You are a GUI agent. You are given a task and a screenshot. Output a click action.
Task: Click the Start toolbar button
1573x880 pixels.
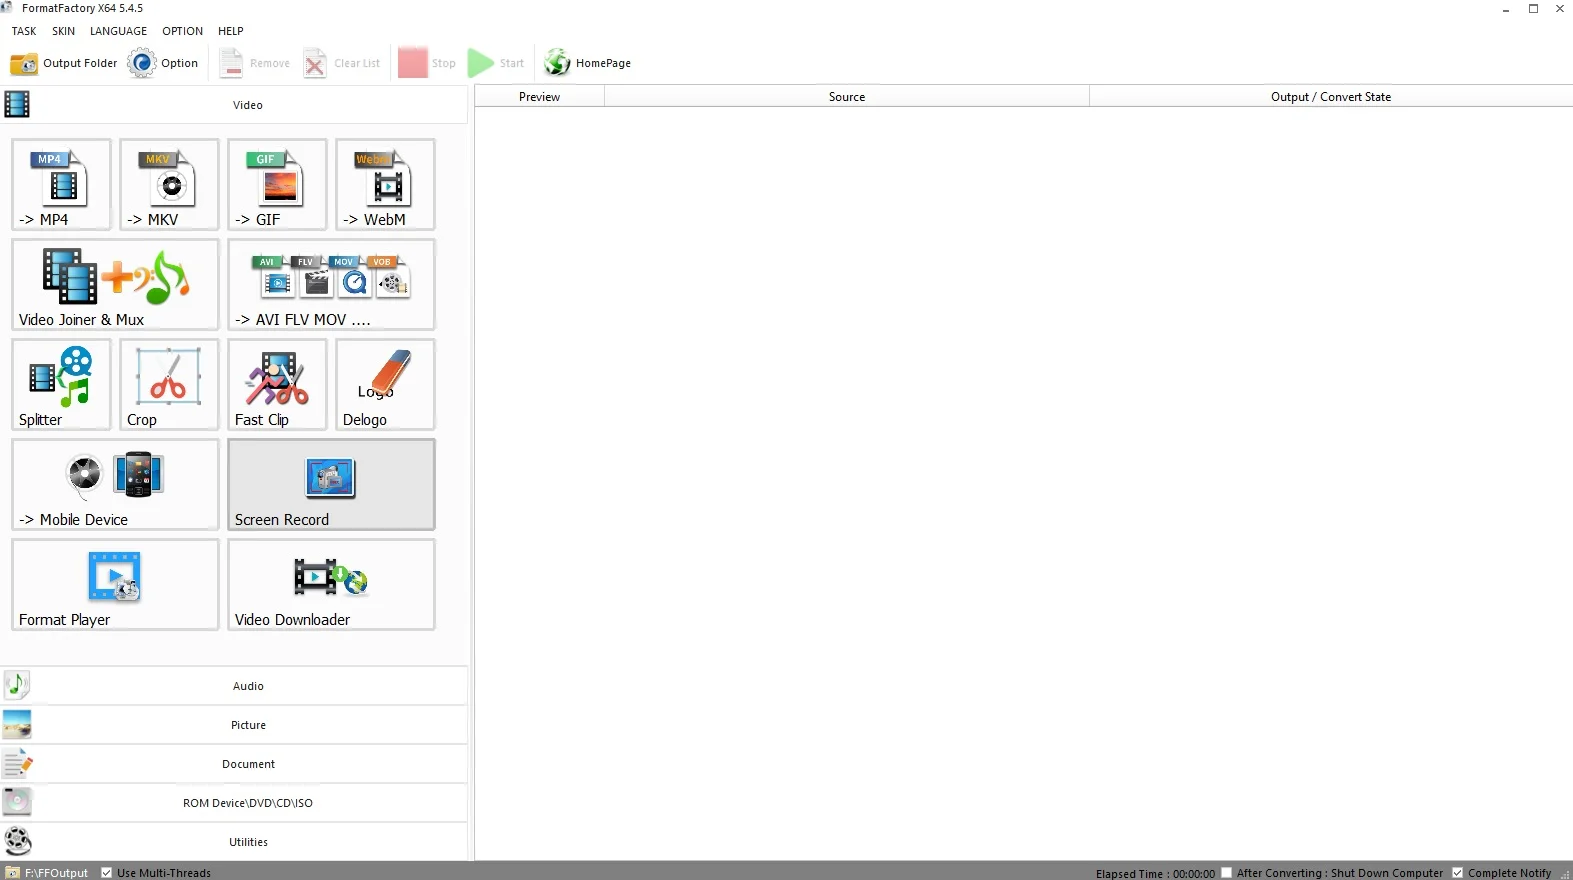pyautogui.click(x=497, y=63)
